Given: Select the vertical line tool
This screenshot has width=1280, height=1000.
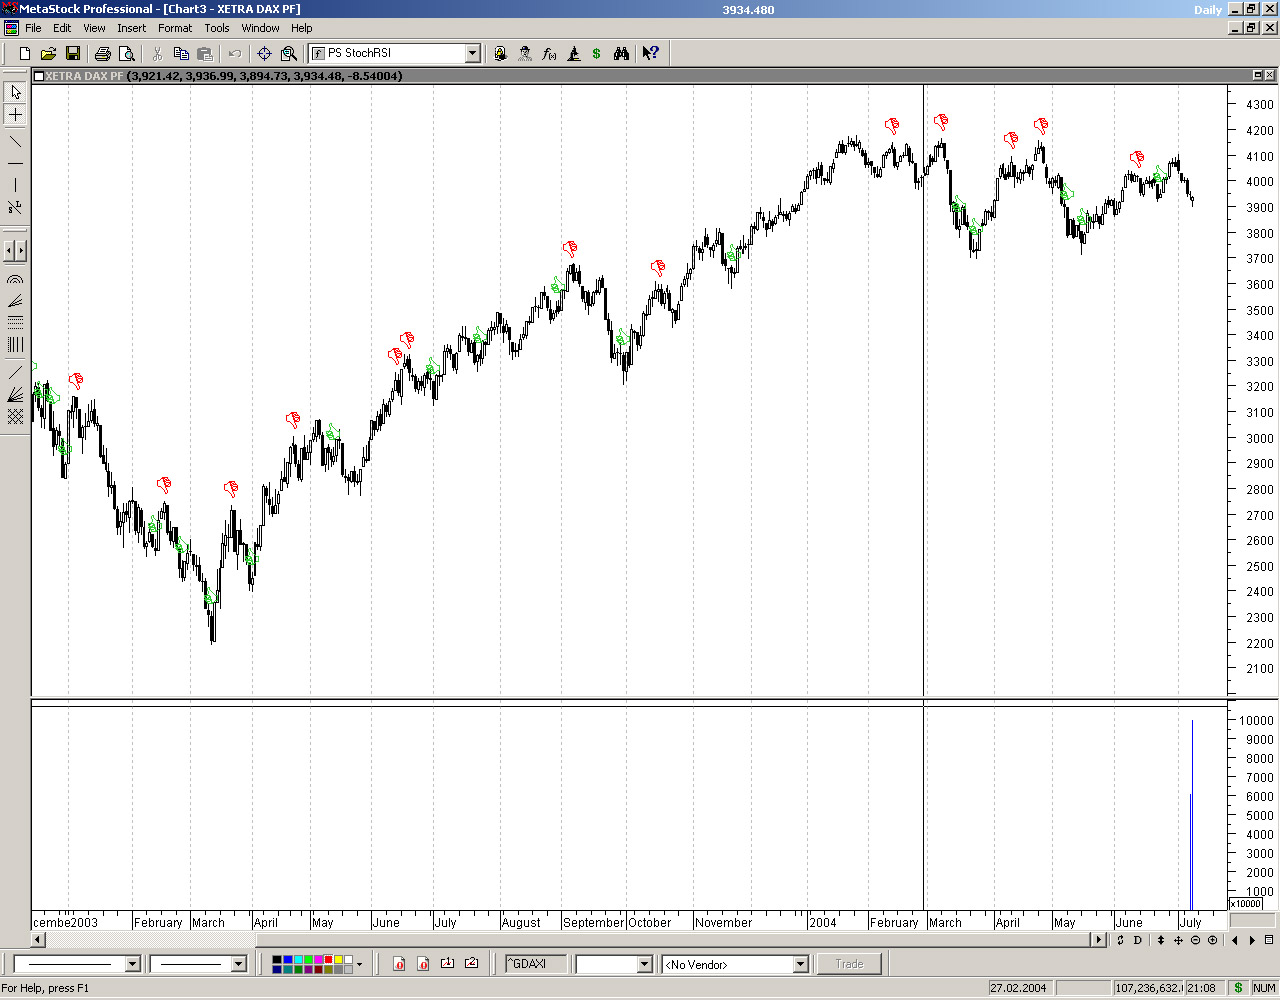Looking at the screenshot, I should [x=15, y=185].
